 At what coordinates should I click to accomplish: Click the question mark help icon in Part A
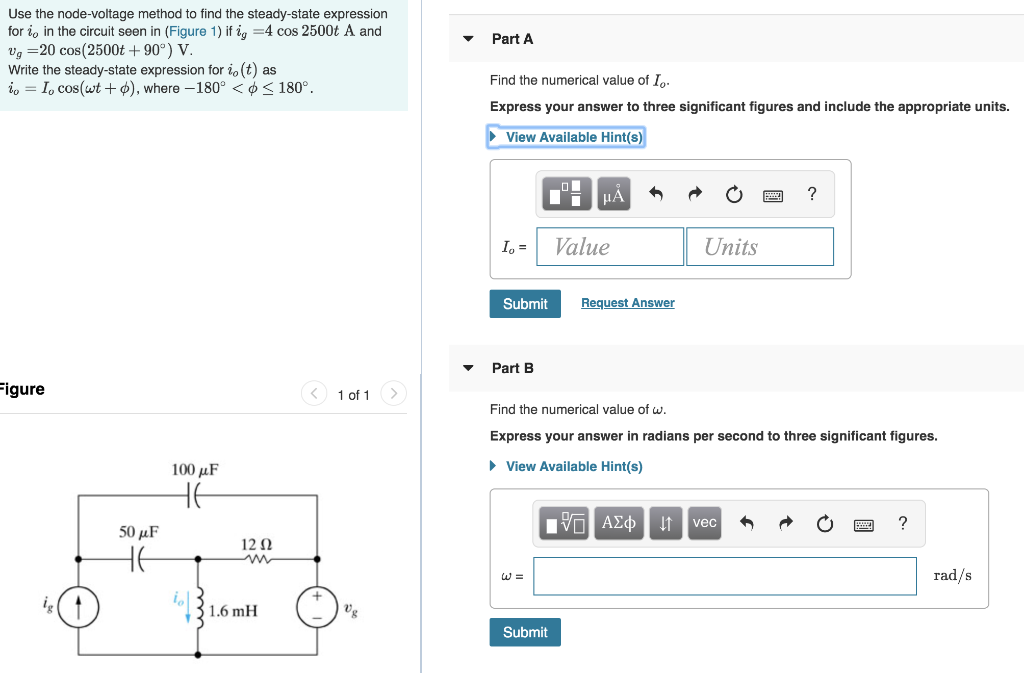click(811, 193)
